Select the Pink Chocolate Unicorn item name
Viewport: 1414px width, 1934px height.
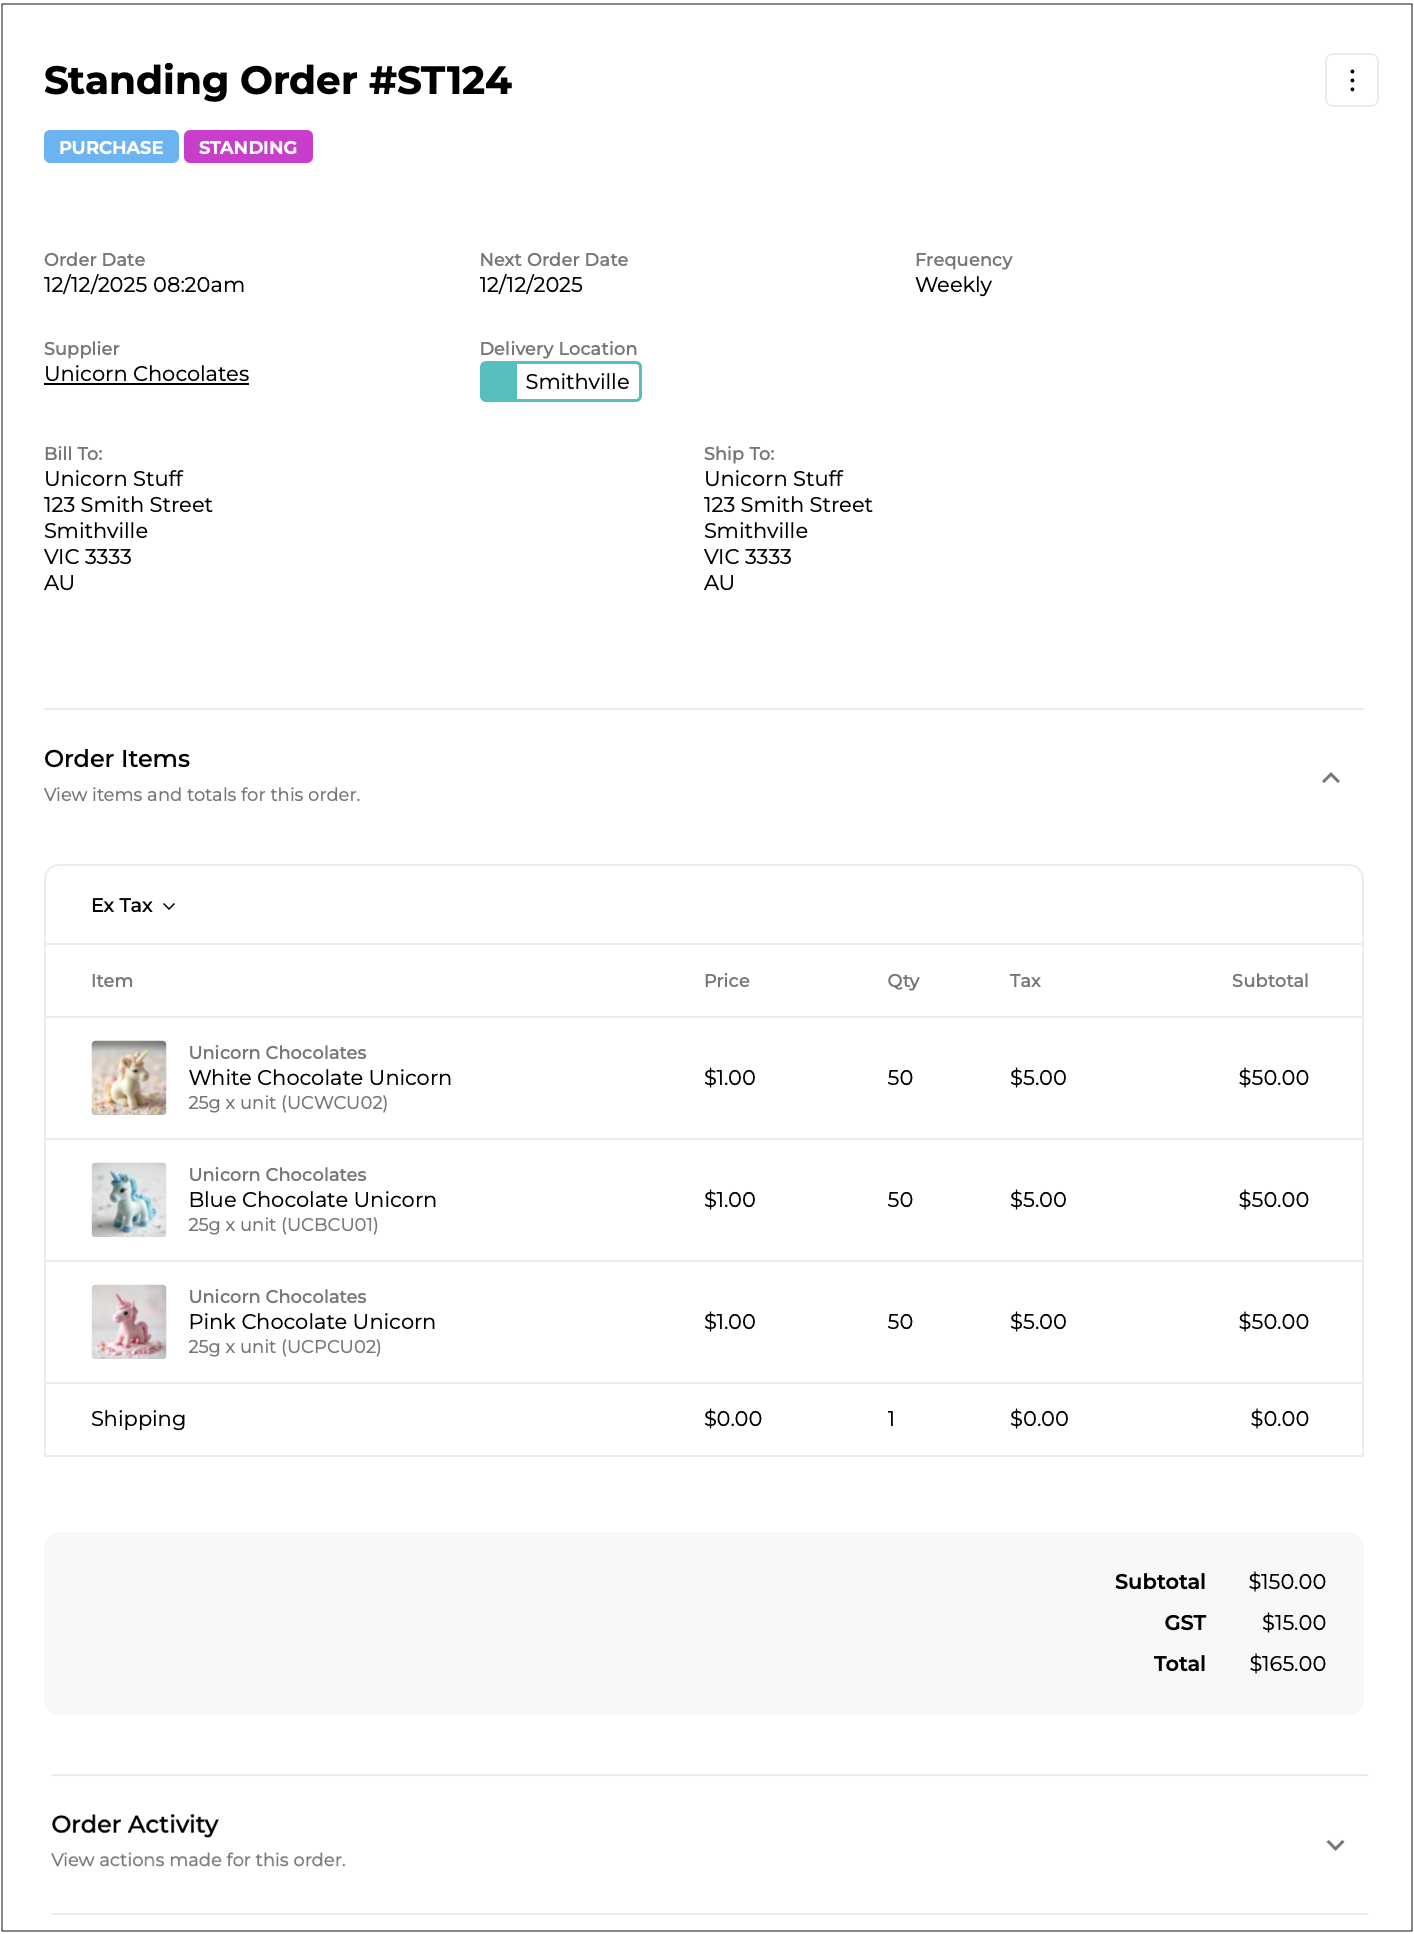point(312,1322)
